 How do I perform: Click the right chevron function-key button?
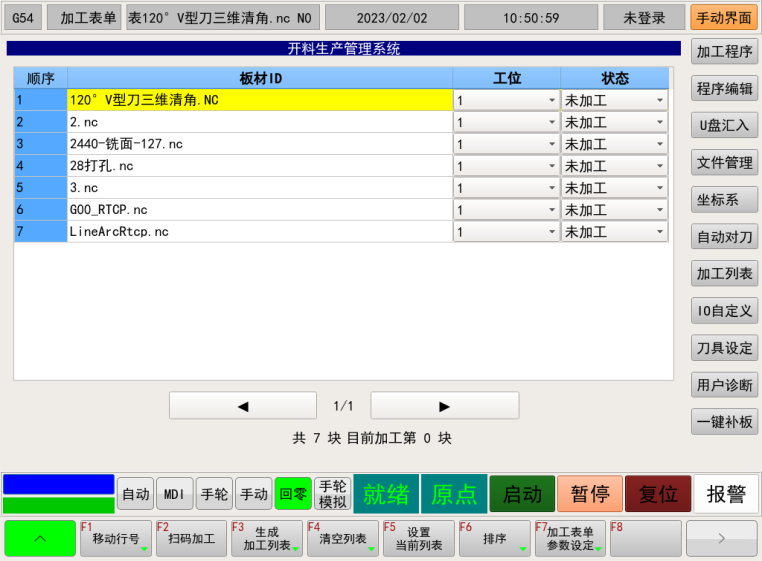(722, 538)
